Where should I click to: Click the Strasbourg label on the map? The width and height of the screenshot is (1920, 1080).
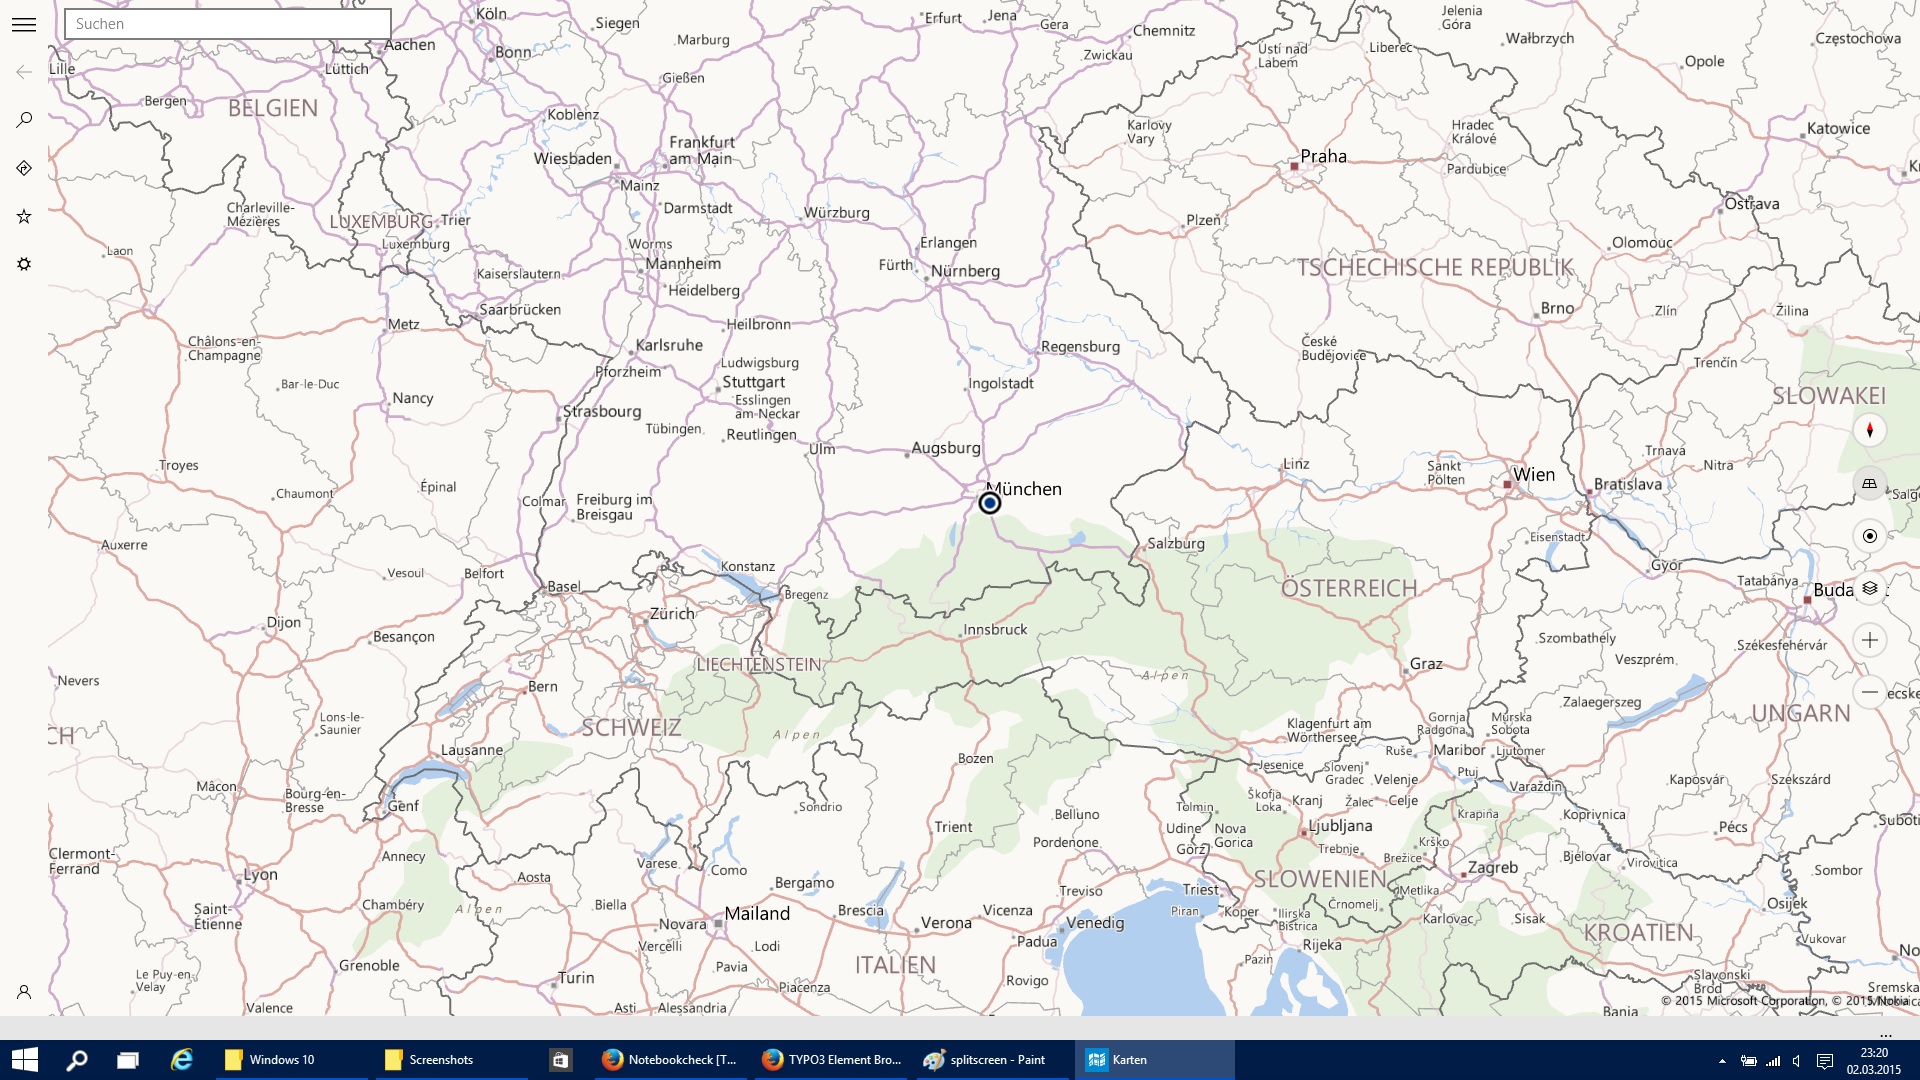(x=602, y=411)
